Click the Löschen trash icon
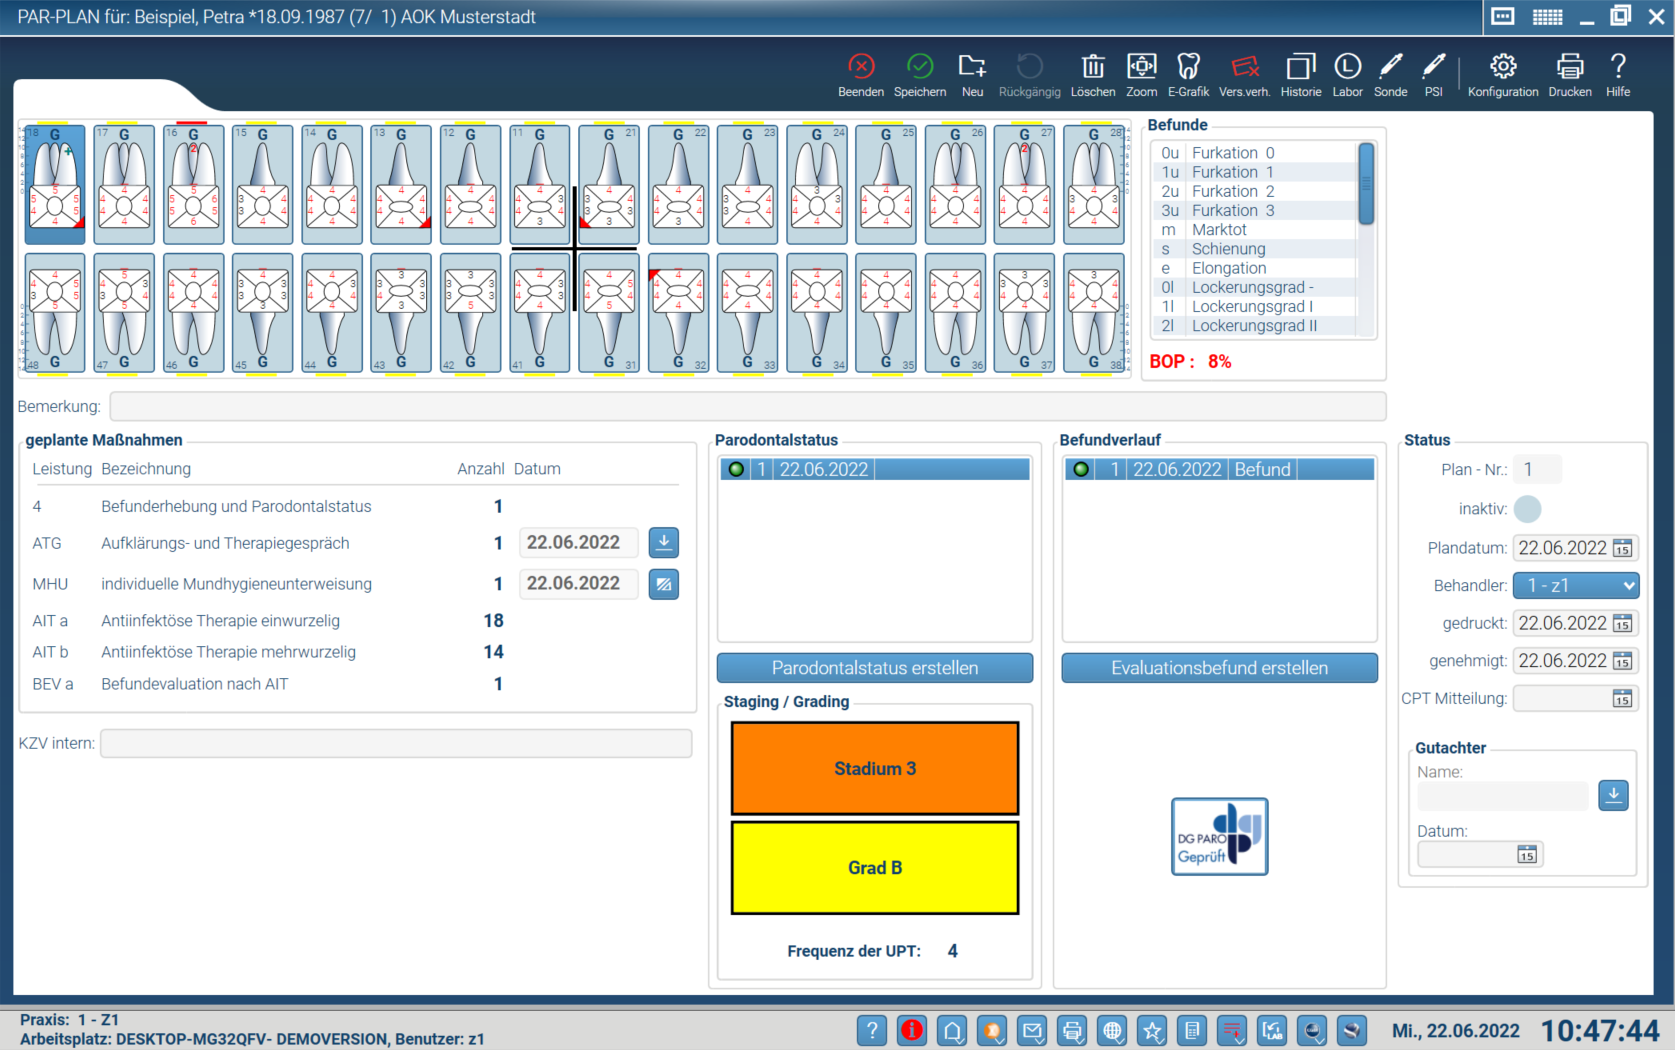Viewport: 1675px width, 1050px height. [x=1092, y=67]
